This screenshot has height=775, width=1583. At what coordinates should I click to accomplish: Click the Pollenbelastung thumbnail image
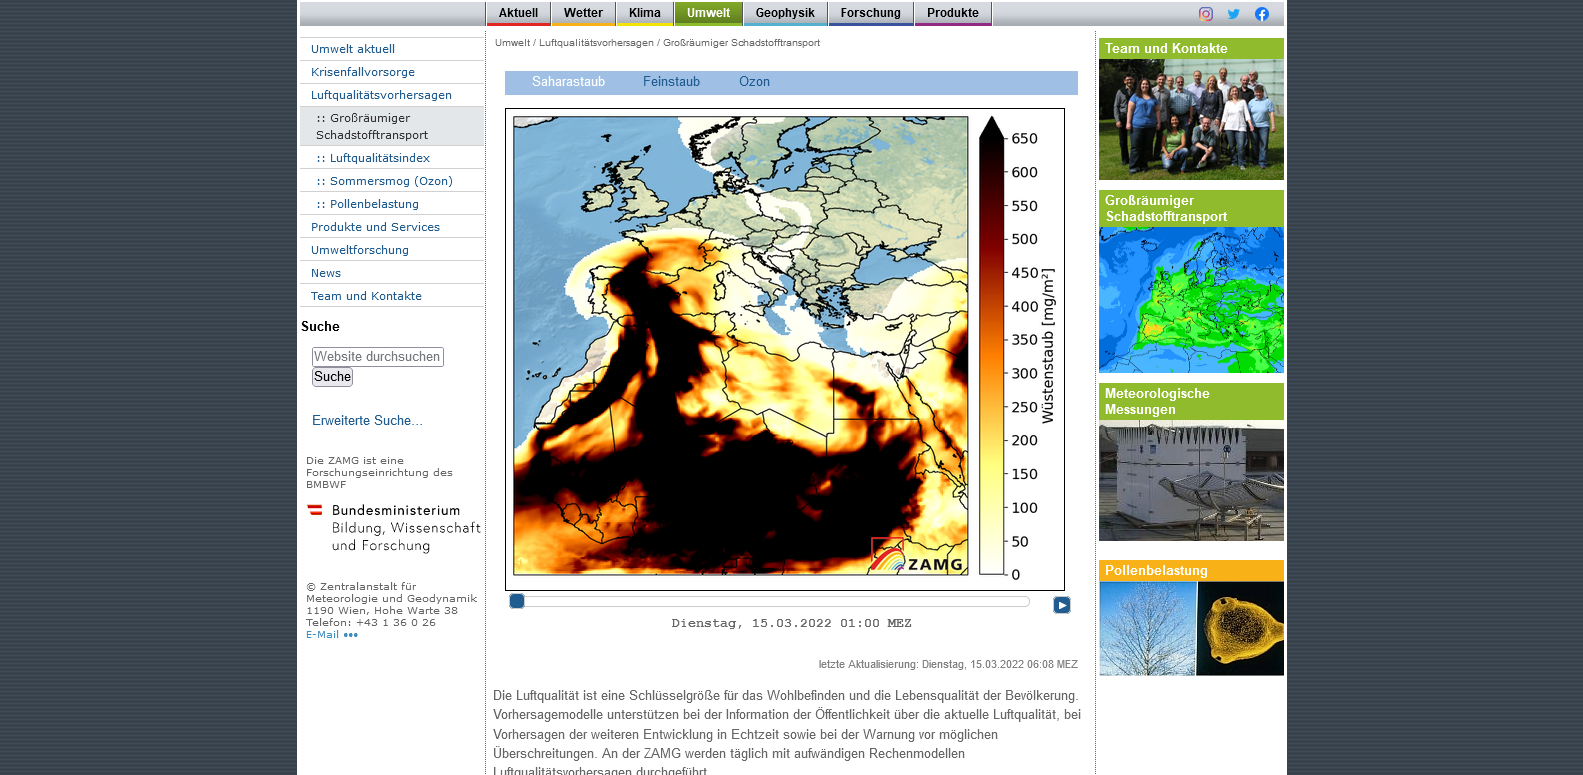click(1191, 628)
